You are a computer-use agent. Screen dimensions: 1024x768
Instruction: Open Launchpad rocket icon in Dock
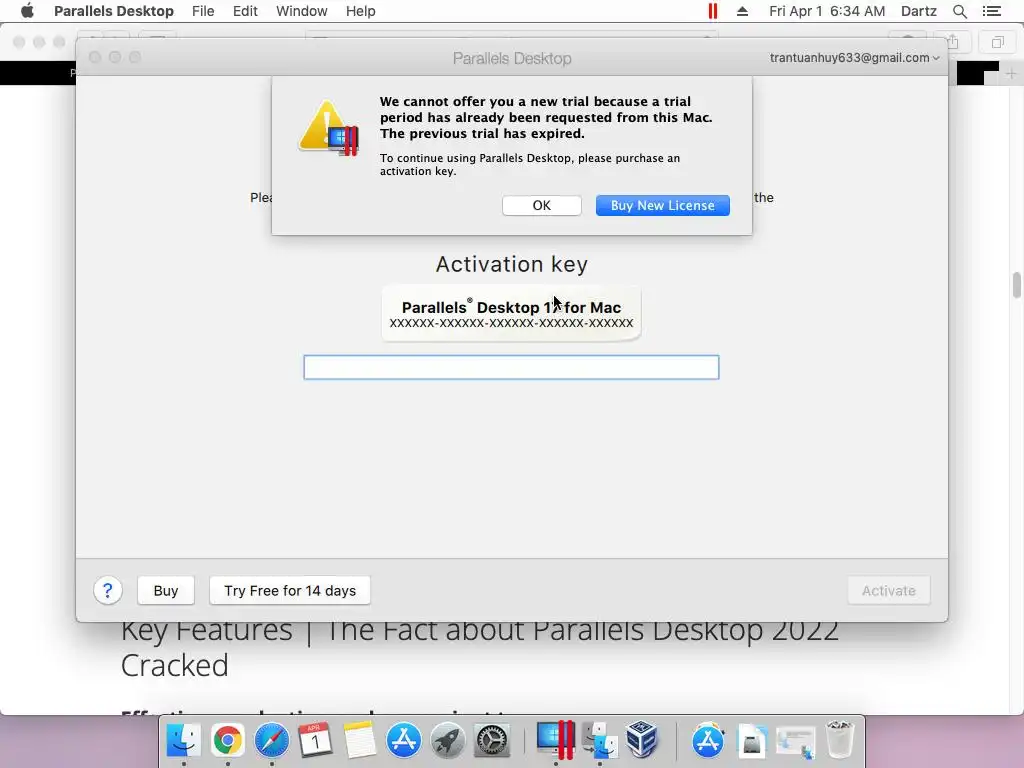pos(447,740)
